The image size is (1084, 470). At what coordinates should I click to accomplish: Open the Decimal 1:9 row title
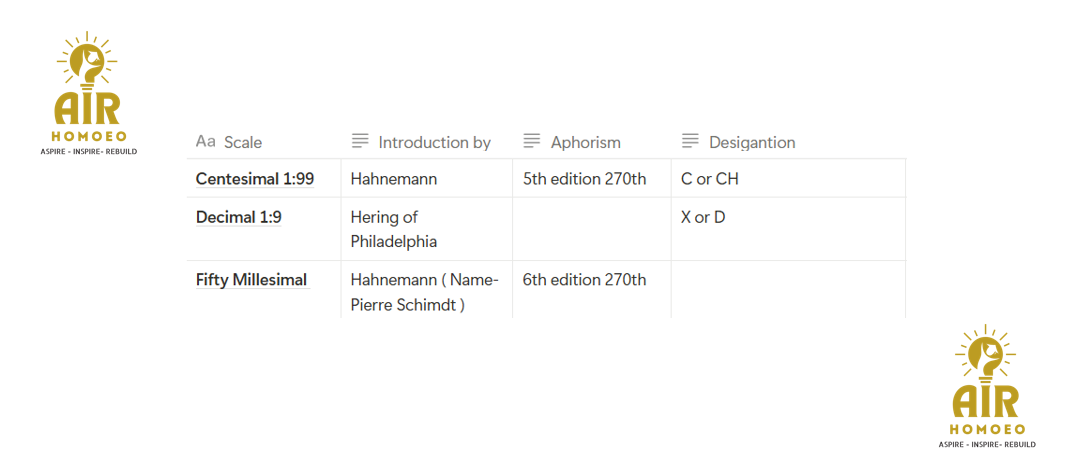tap(238, 217)
